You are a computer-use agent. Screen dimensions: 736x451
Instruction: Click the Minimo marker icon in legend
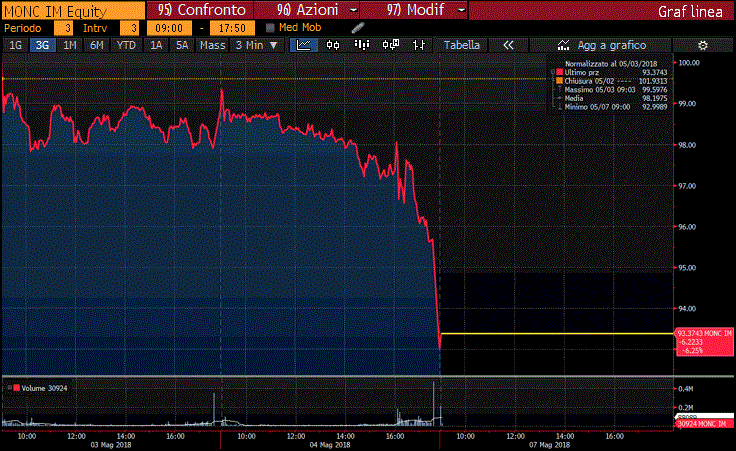click(559, 107)
